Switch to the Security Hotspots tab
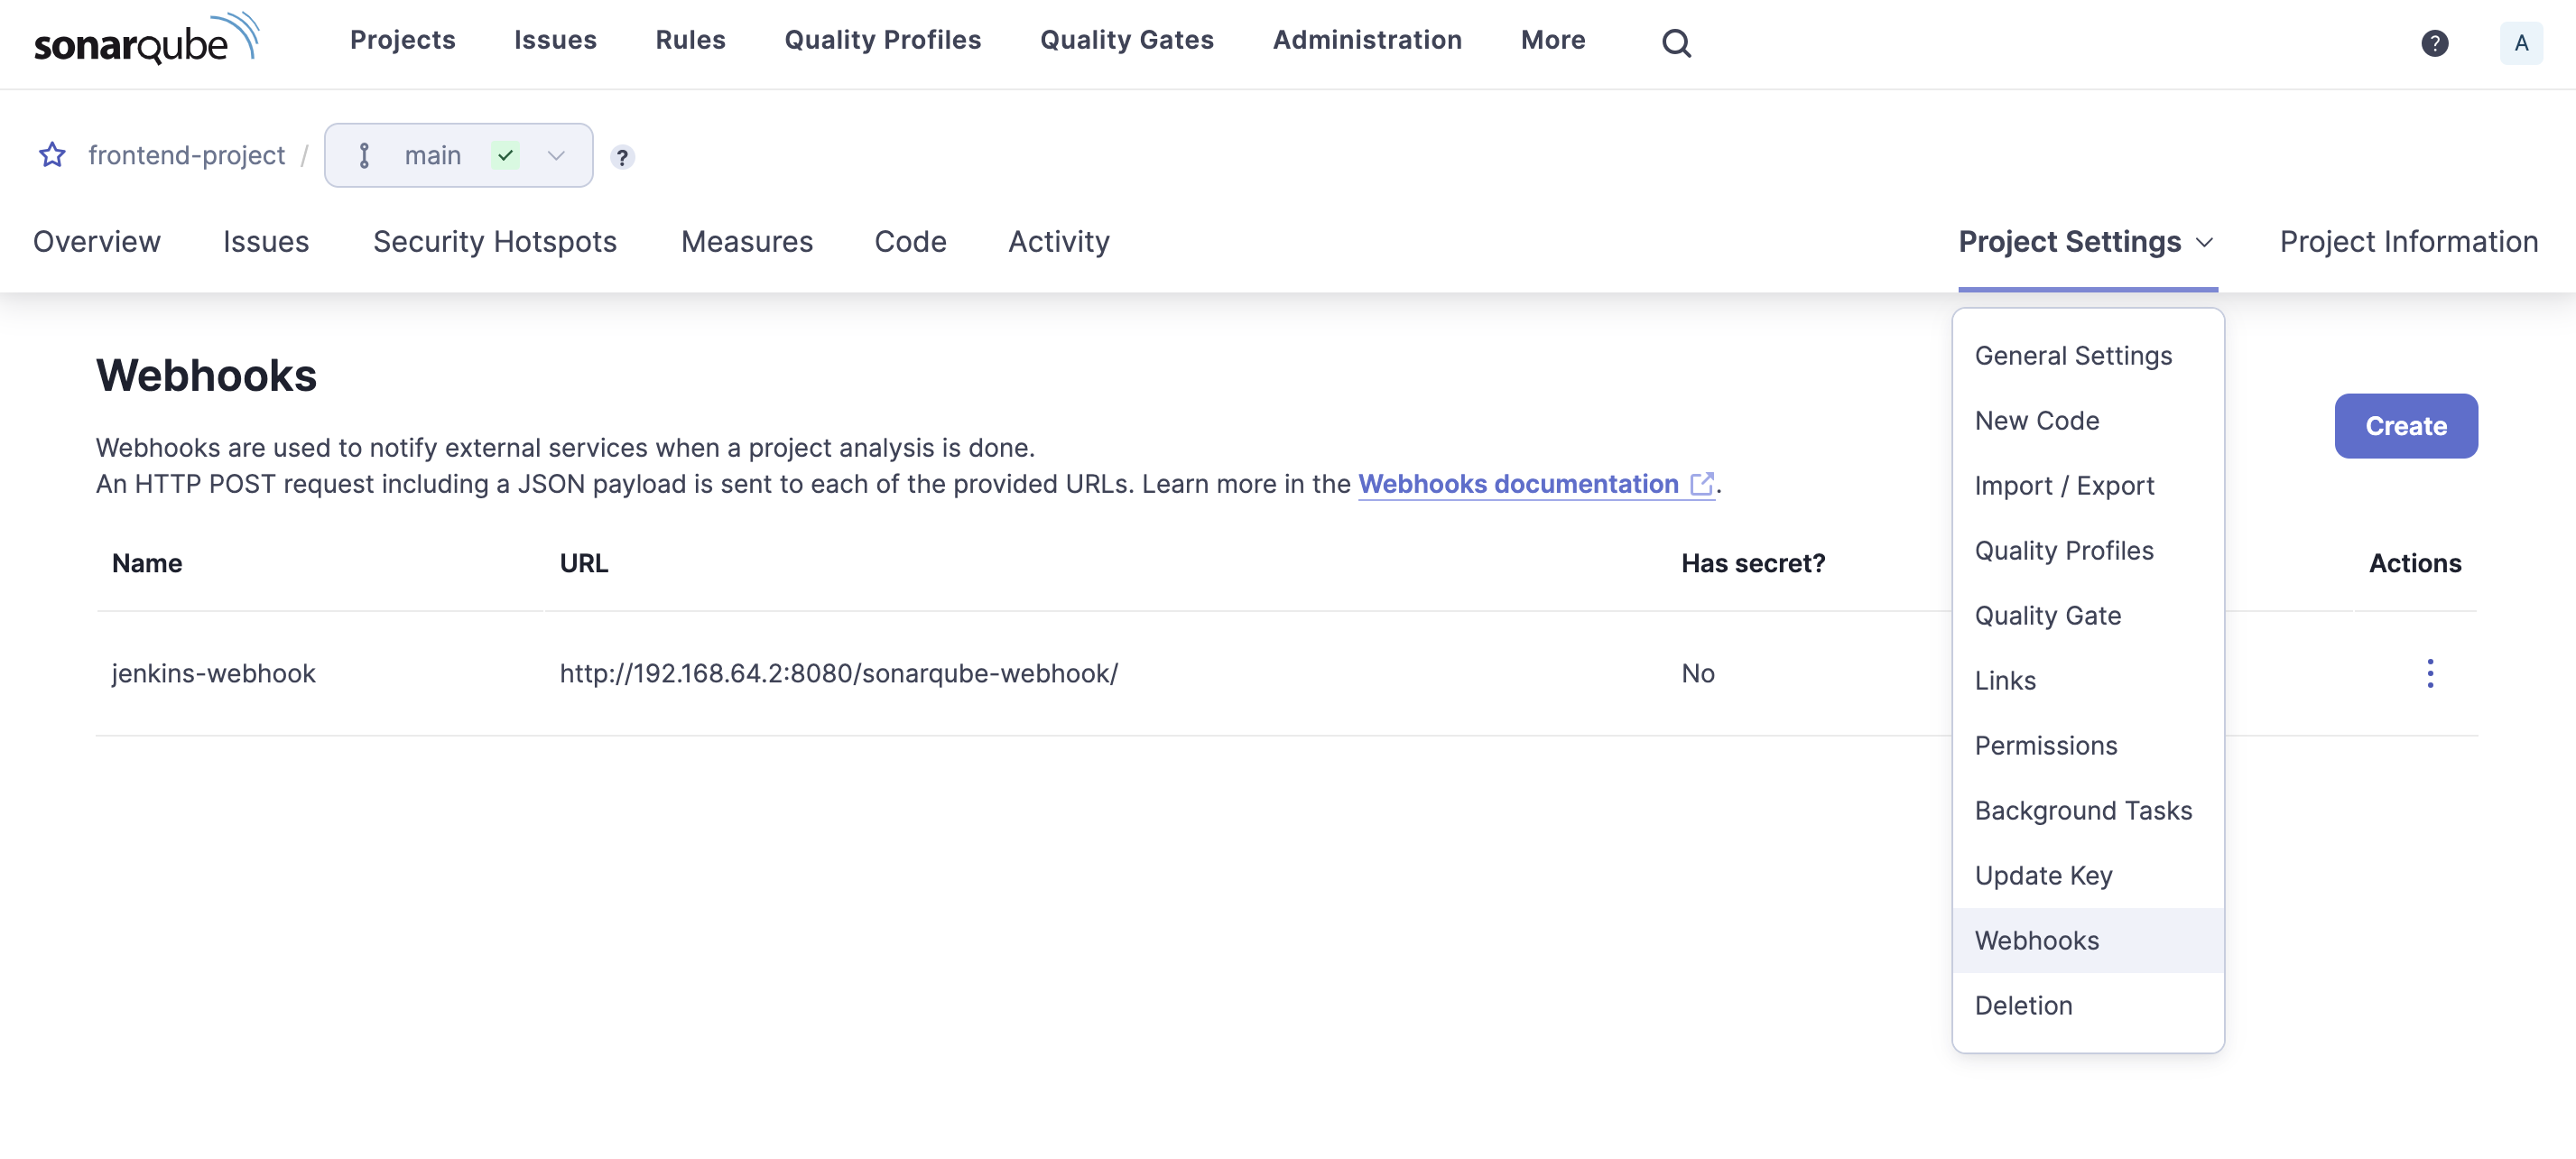 [x=494, y=242]
